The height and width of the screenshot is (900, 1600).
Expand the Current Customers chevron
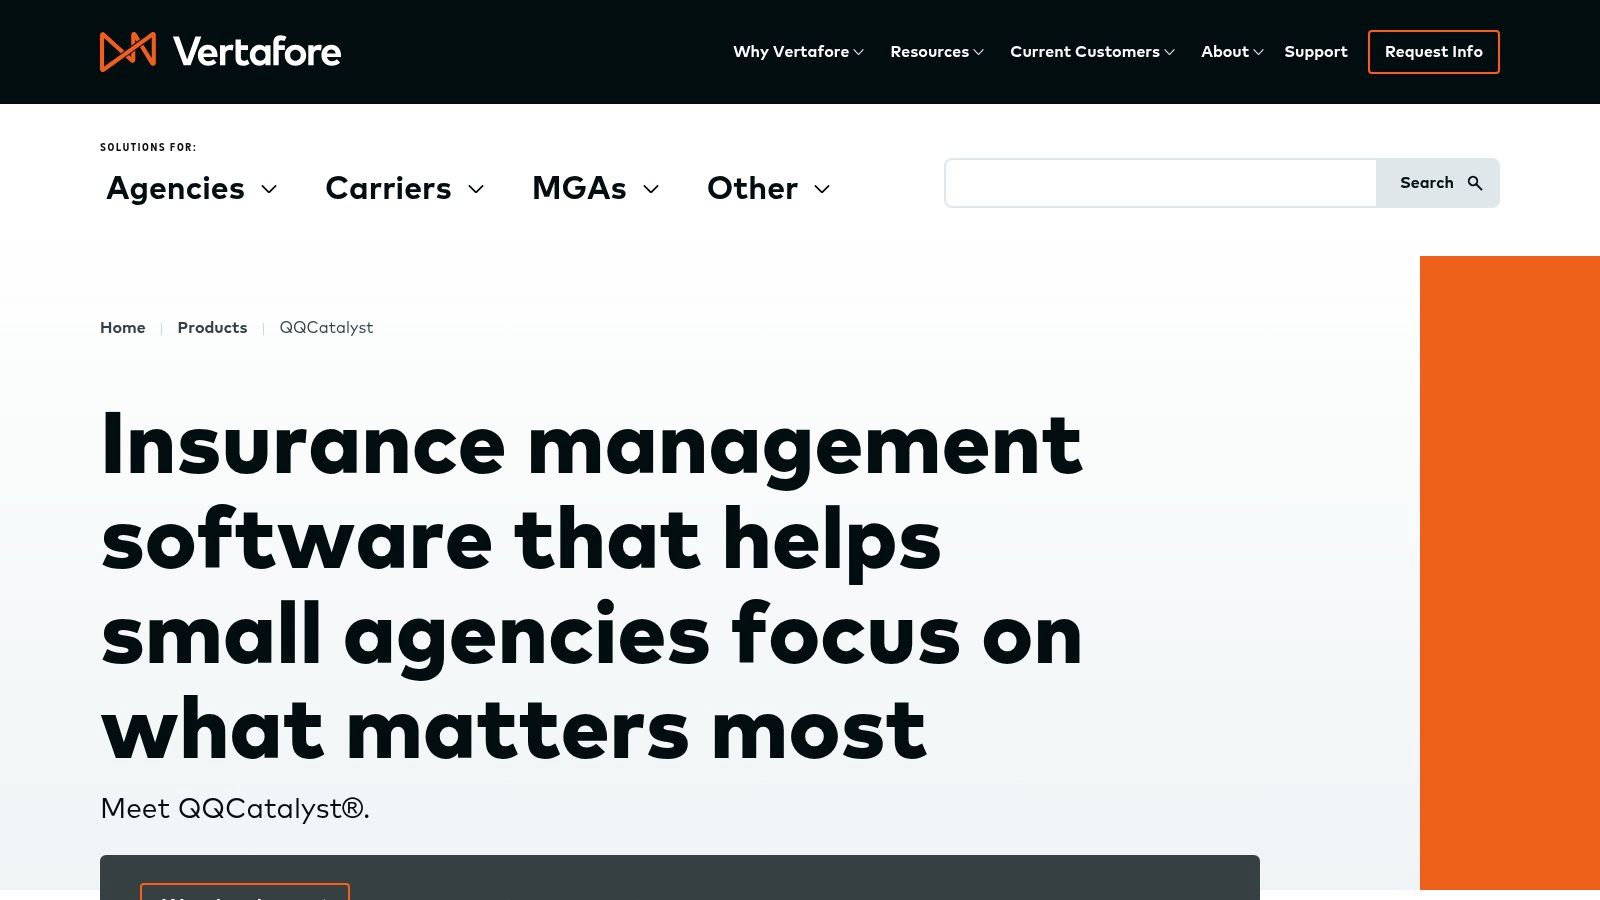point(1169,52)
